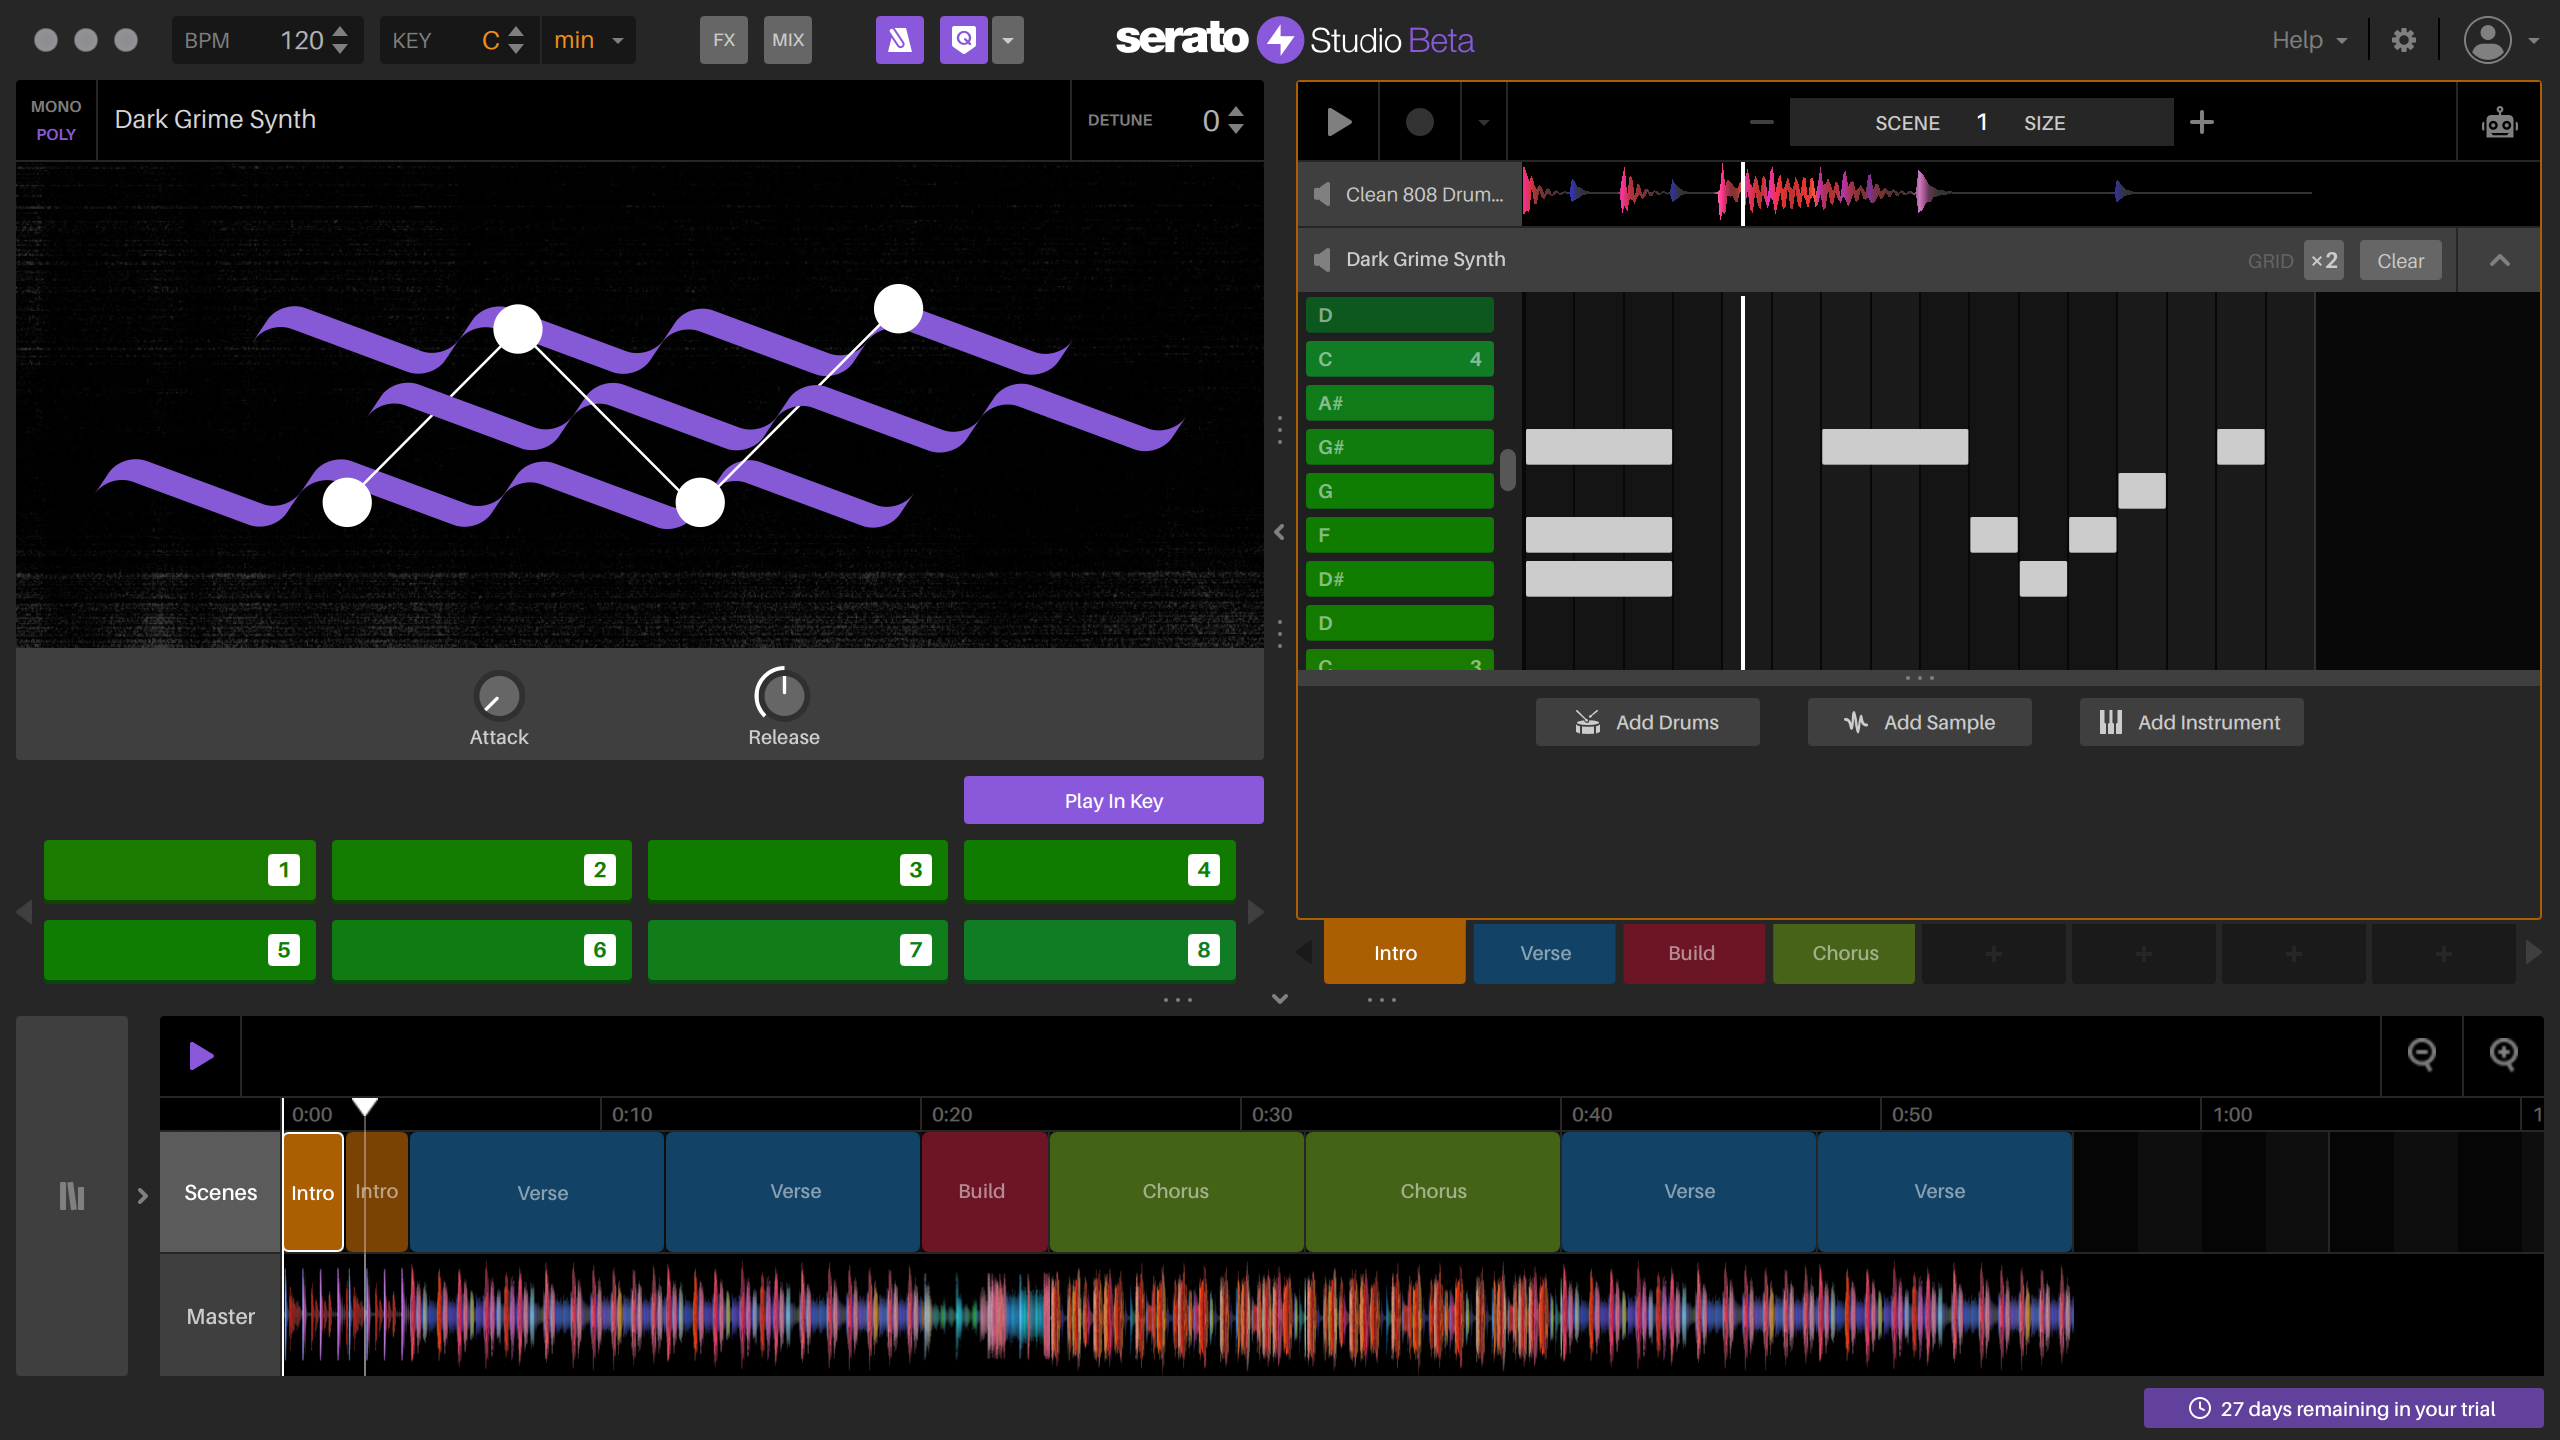Toggle the GRID ×2 setting
The width and height of the screenshot is (2560, 1440).
point(2324,259)
